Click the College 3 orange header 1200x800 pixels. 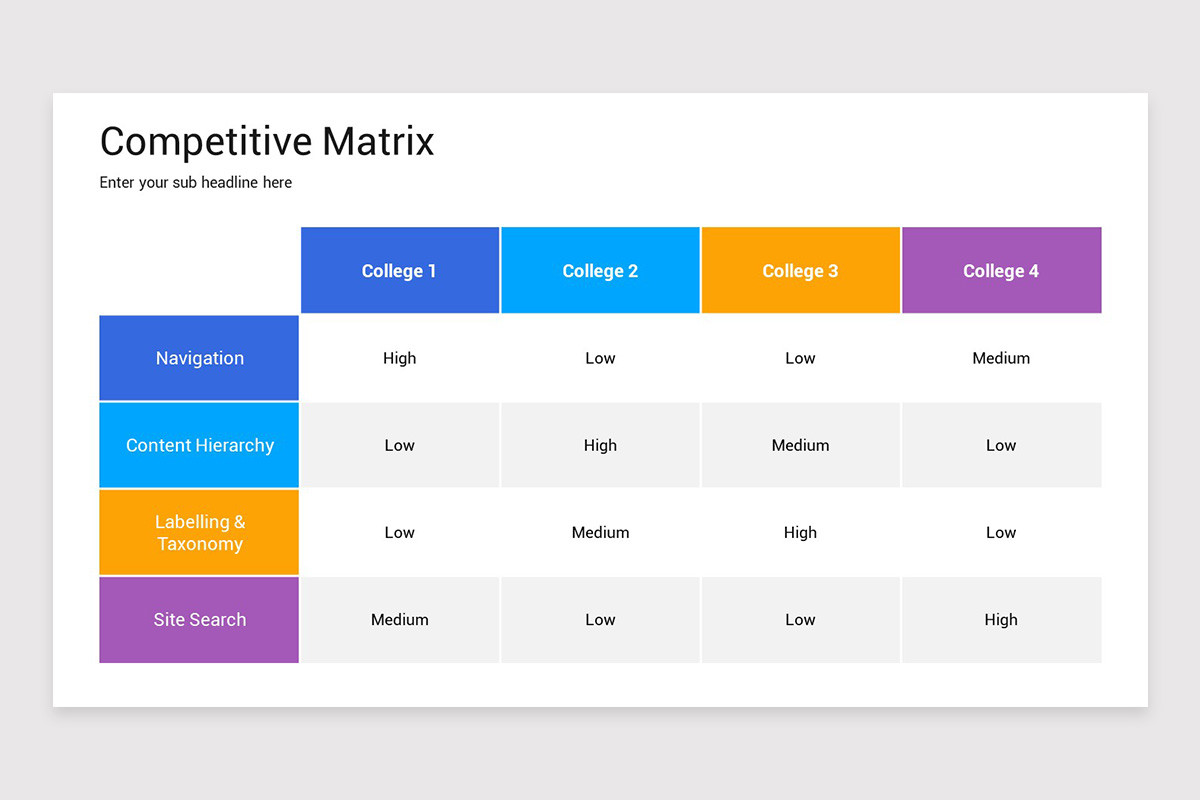(x=800, y=270)
